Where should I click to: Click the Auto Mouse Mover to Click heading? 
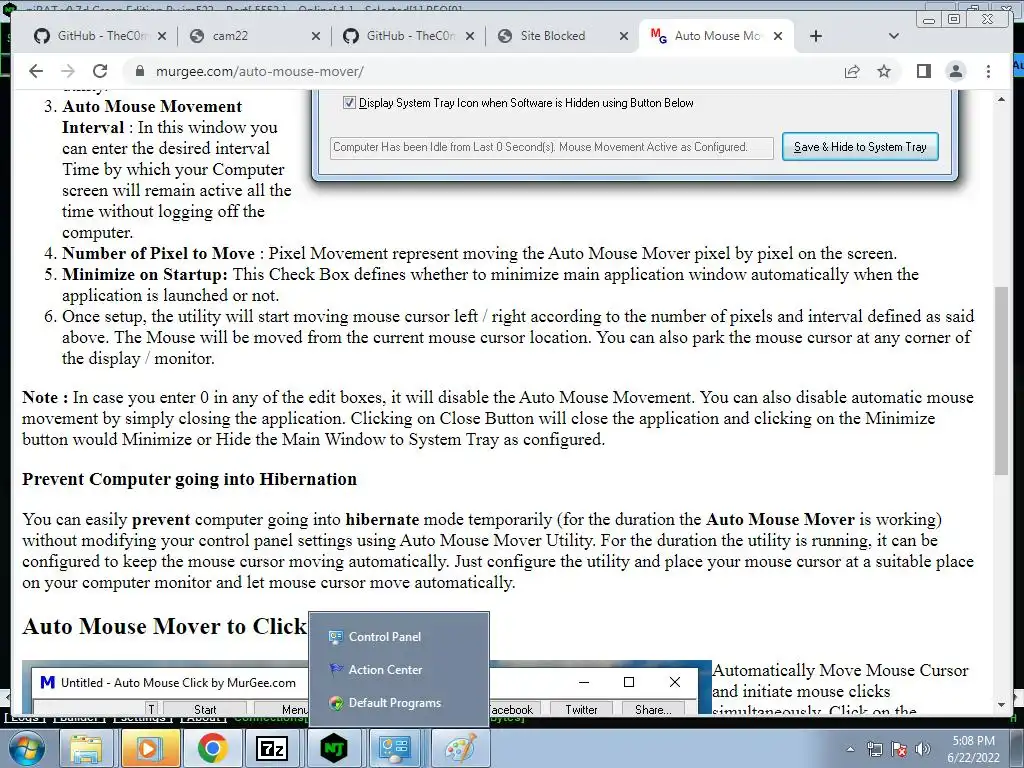(x=165, y=626)
